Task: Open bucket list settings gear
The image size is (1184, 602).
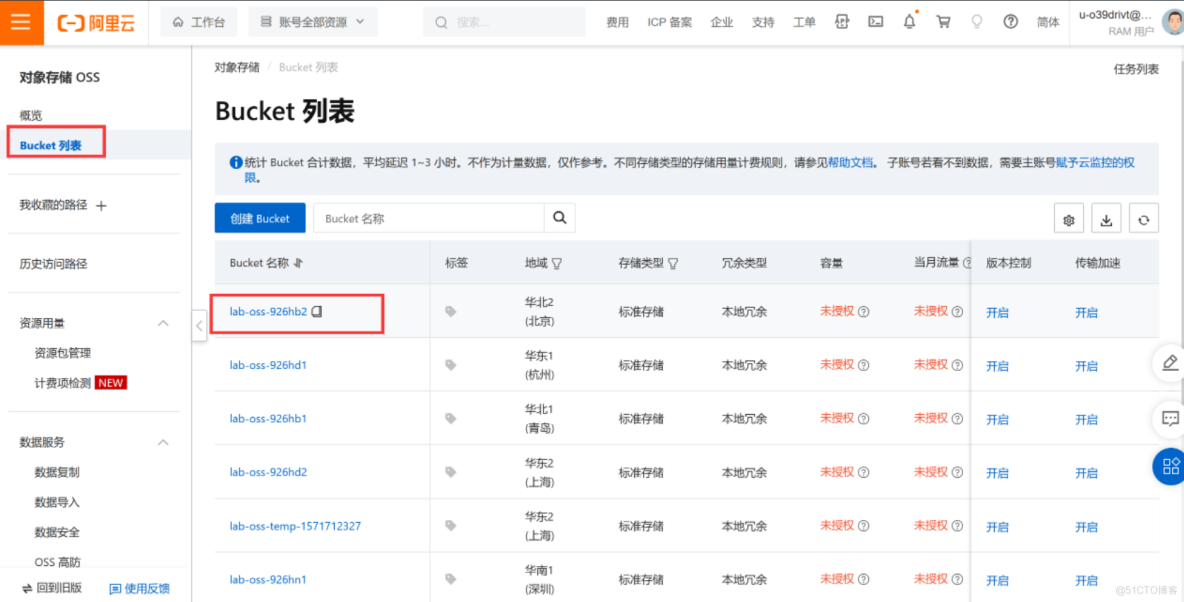Action: (1069, 219)
